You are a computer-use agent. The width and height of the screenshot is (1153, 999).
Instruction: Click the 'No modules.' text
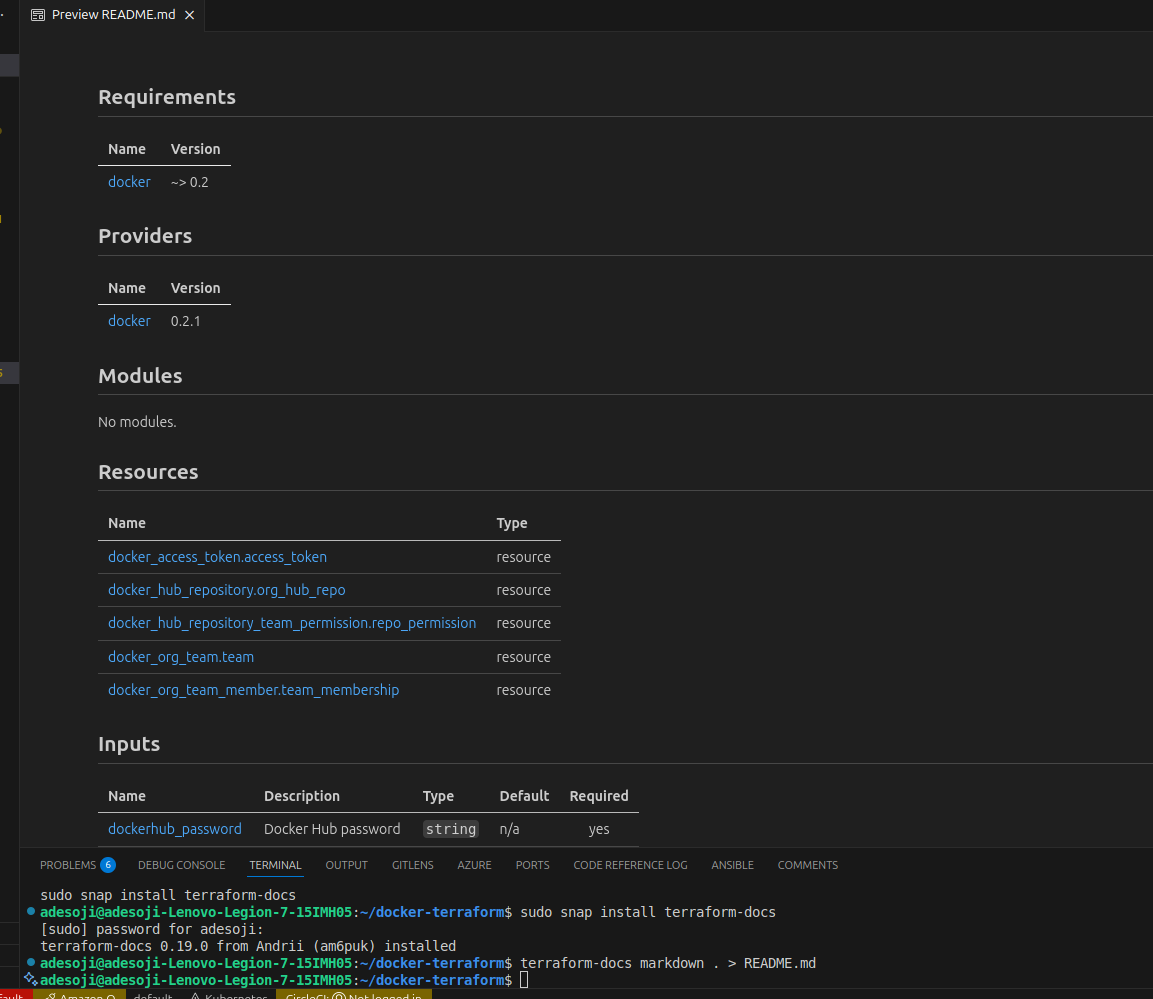click(x=137, y=422)
